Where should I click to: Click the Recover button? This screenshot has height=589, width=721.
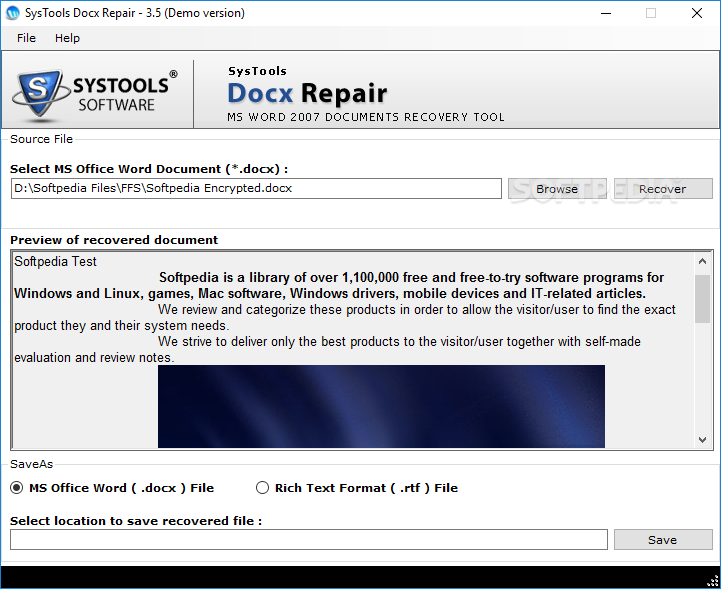tap(663, 189)
